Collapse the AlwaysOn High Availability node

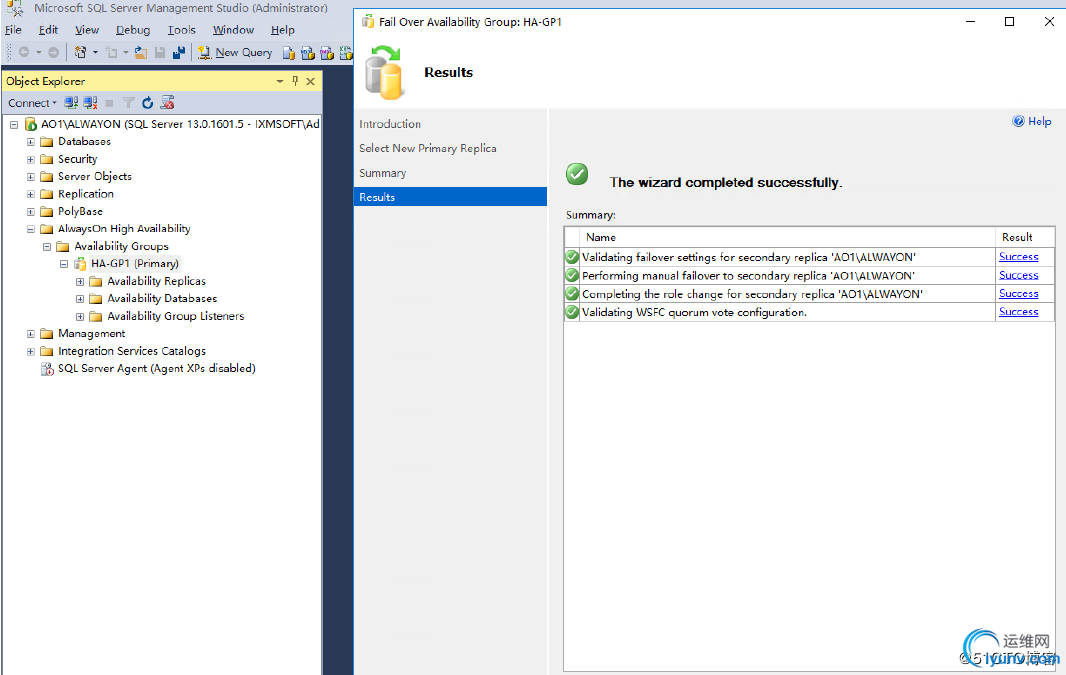click(31, 229)
